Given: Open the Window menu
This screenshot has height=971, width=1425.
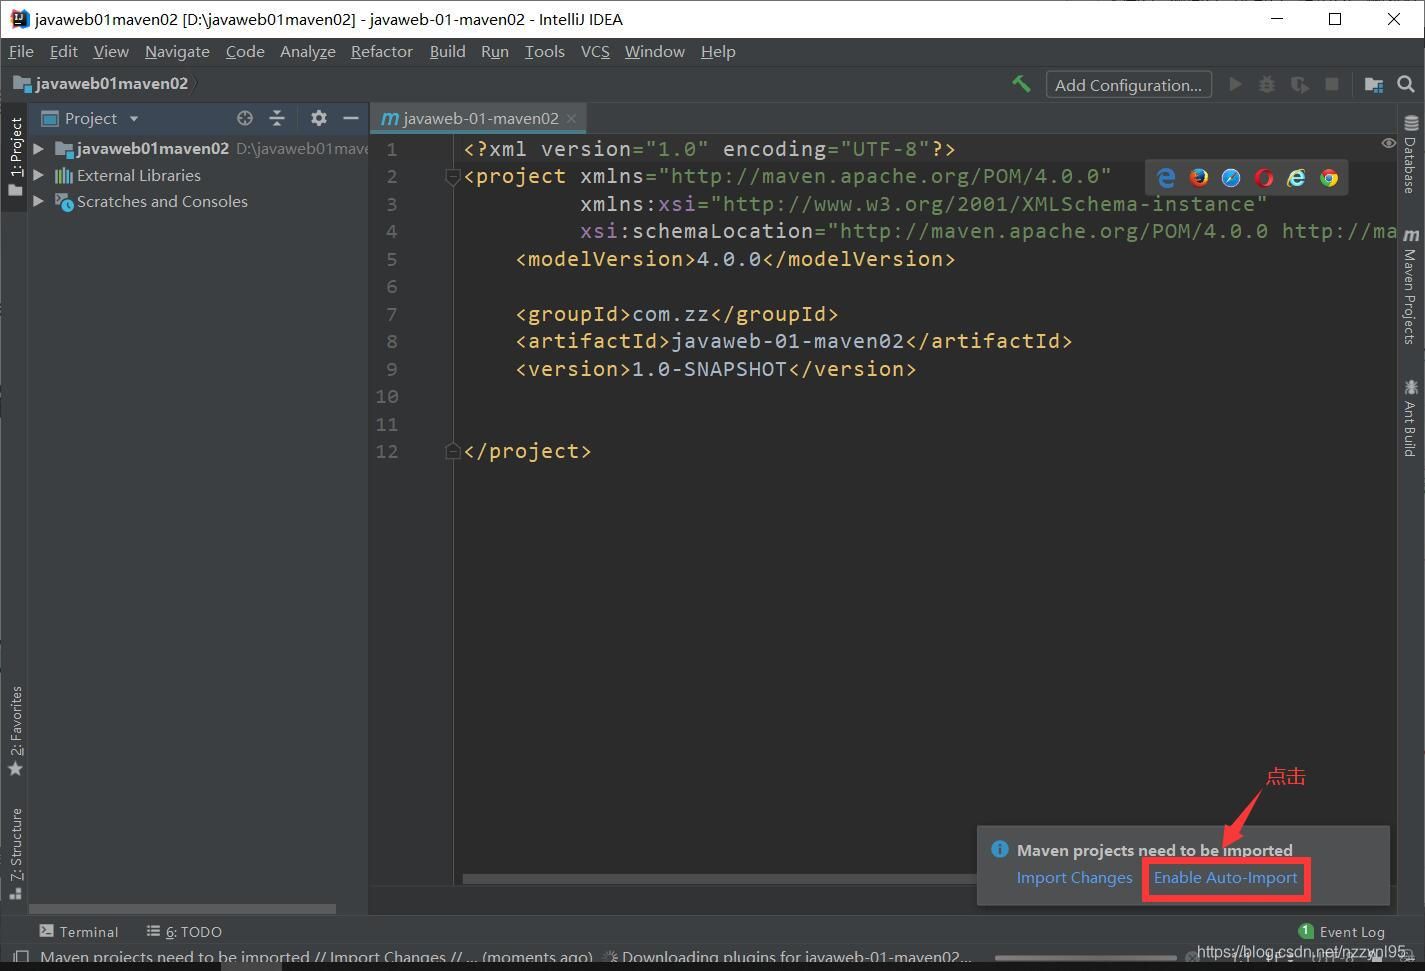Looking at the screenshot, I should pyautogui.click(x=655, y=51).
